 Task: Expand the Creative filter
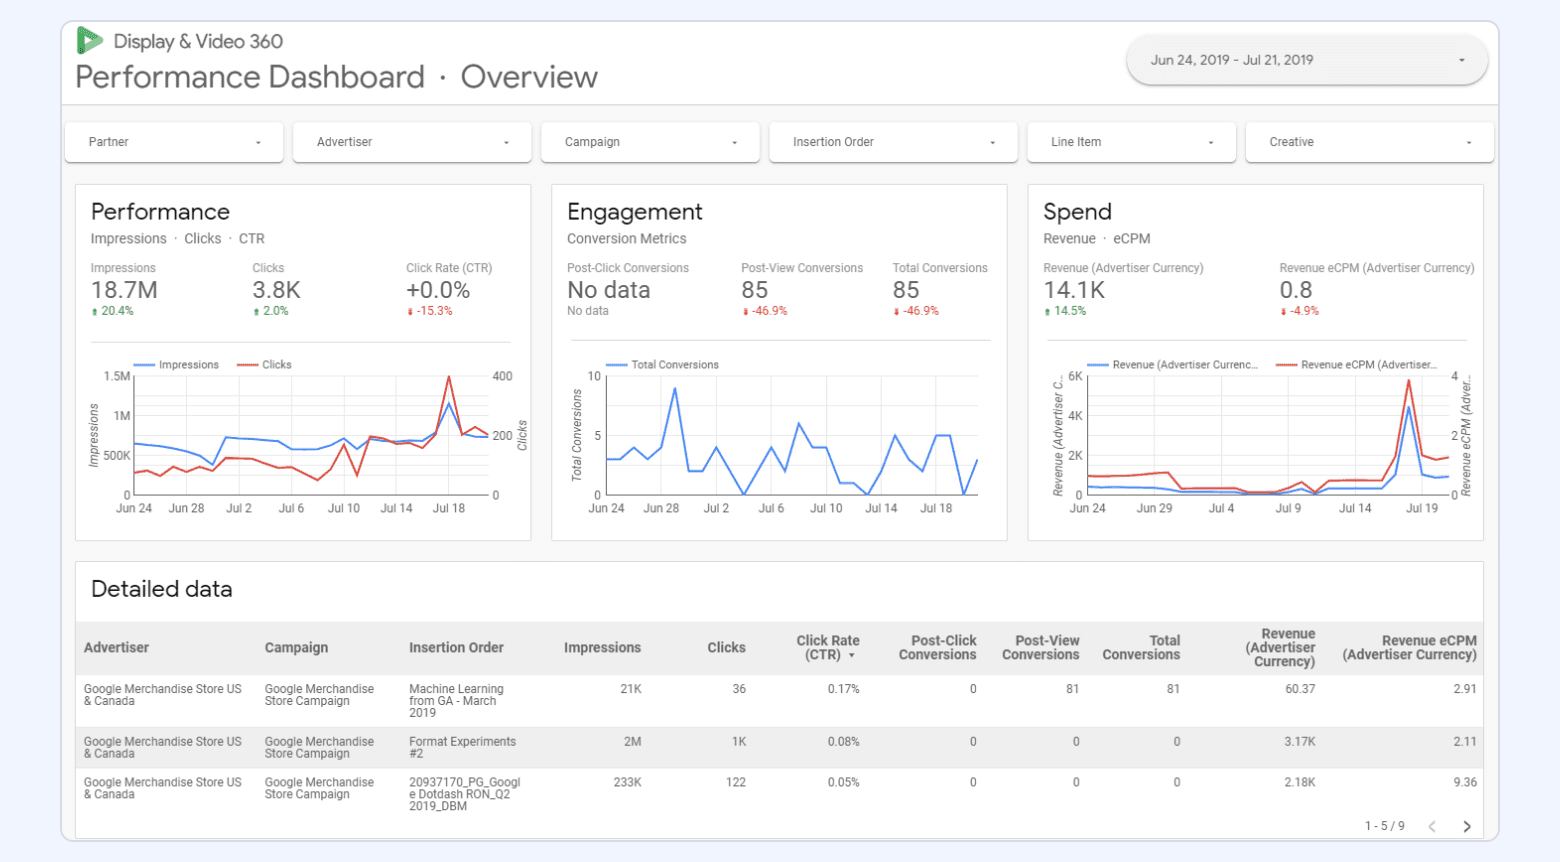pos(1367,141)
